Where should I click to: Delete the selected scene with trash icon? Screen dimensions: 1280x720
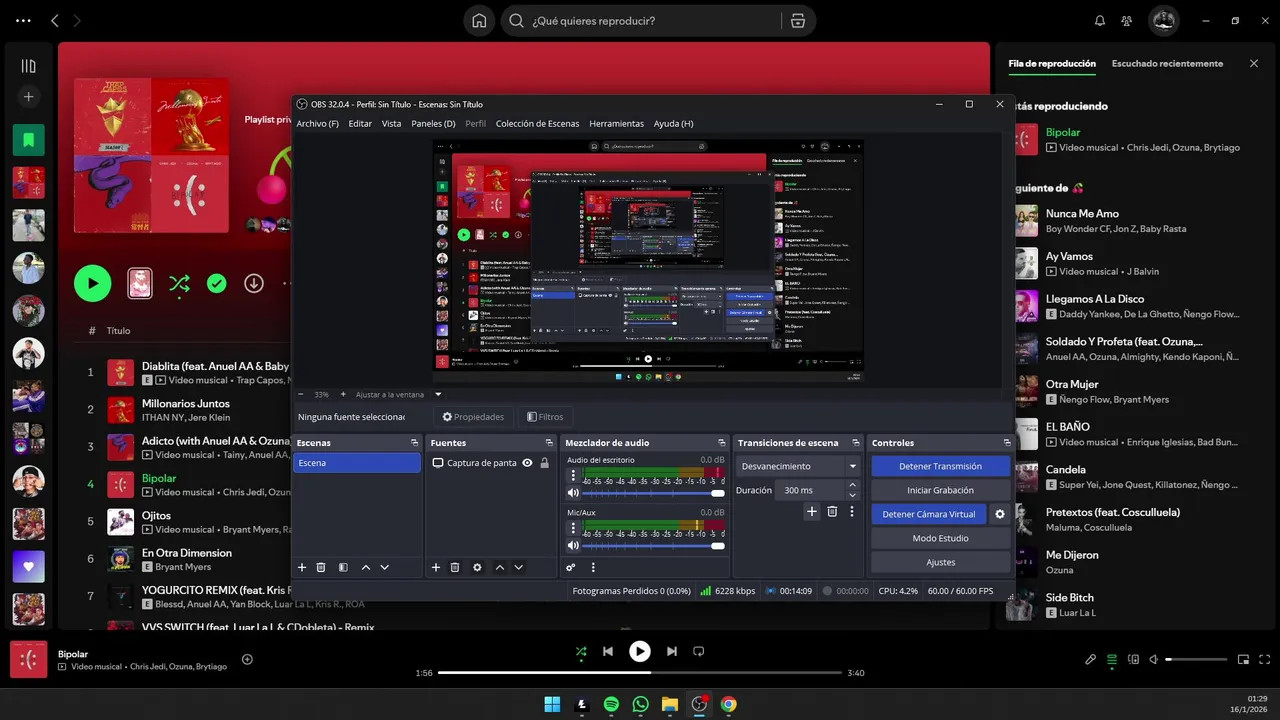coord(321,567)
